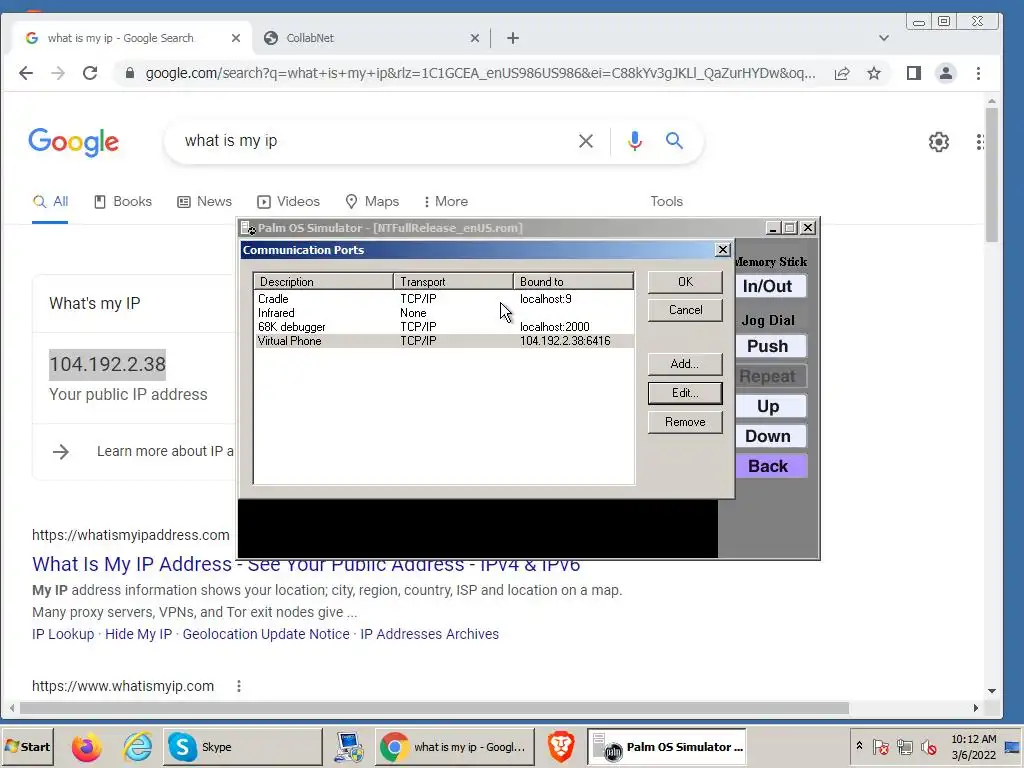Open 'What Is My IP Address' result link
Image resolution: width=1024 pixels, height=768 pixels.
point(306,564)
